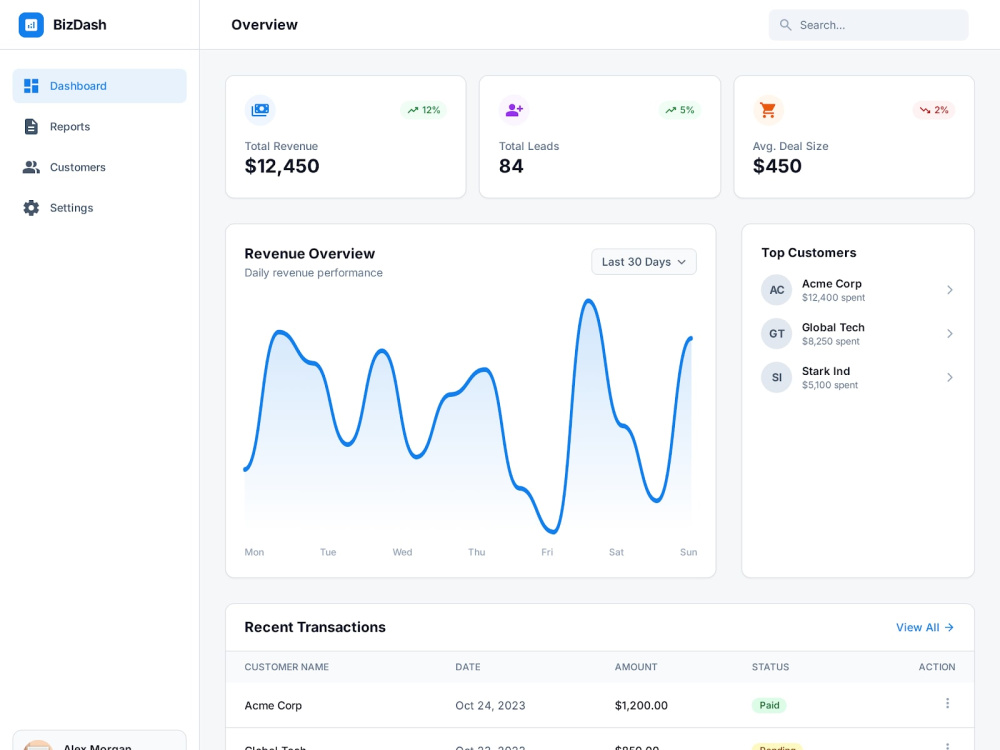Expand Stark Ind customer chevron
The image size is (1000, 750).
[950, 378]
